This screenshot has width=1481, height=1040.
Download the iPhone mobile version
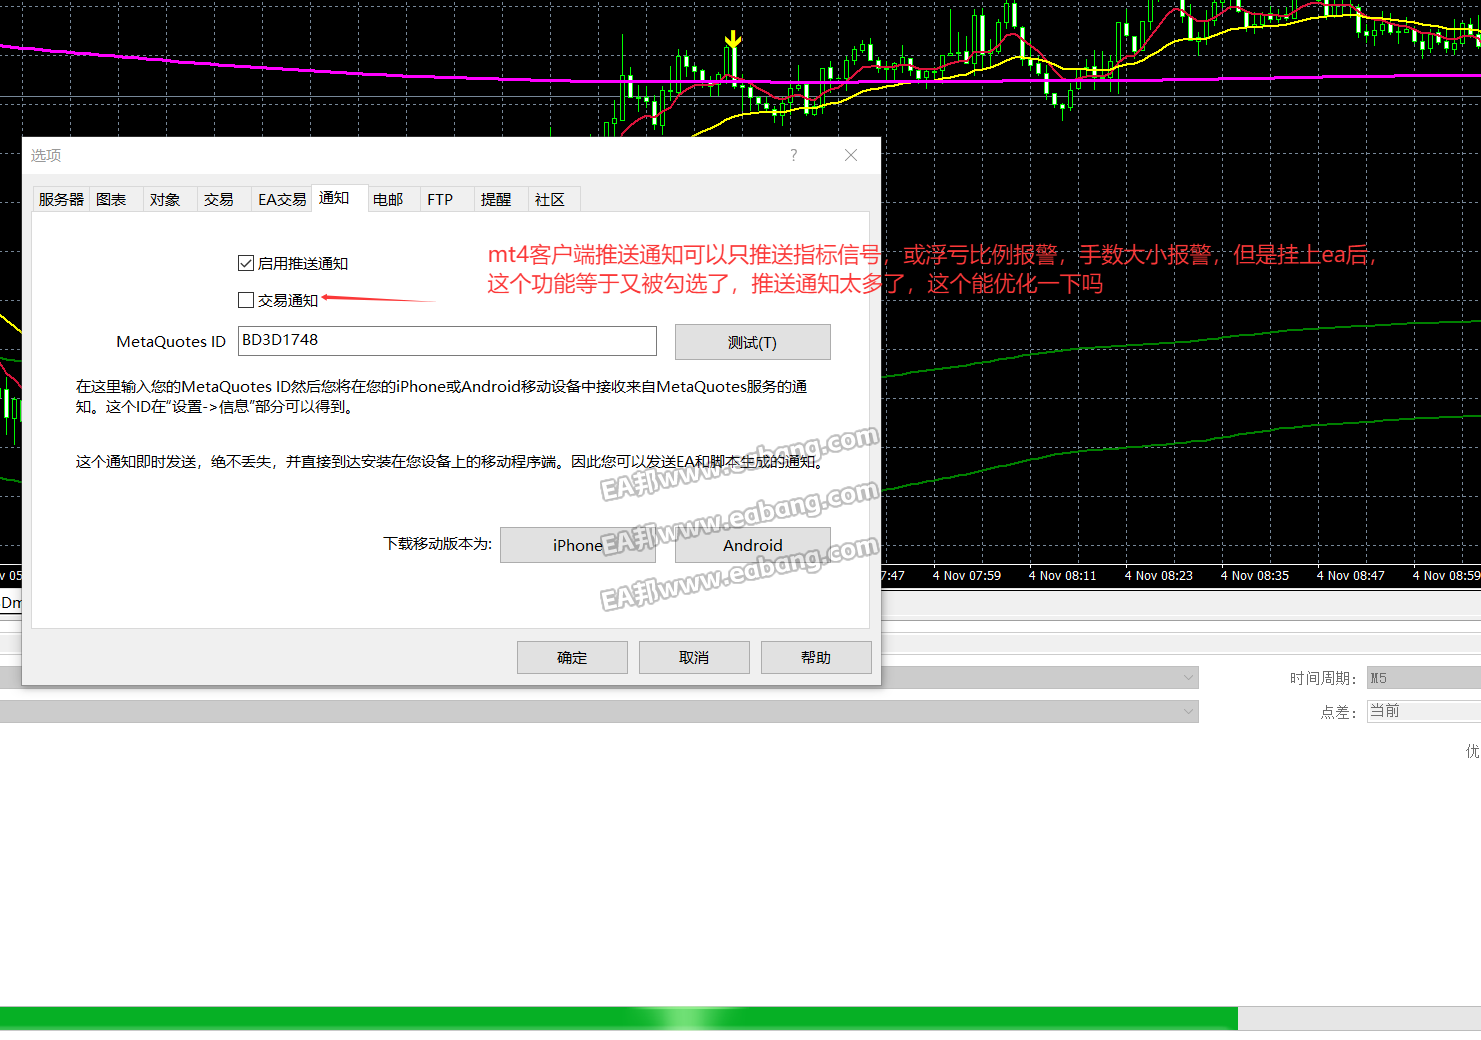point(577,545)
